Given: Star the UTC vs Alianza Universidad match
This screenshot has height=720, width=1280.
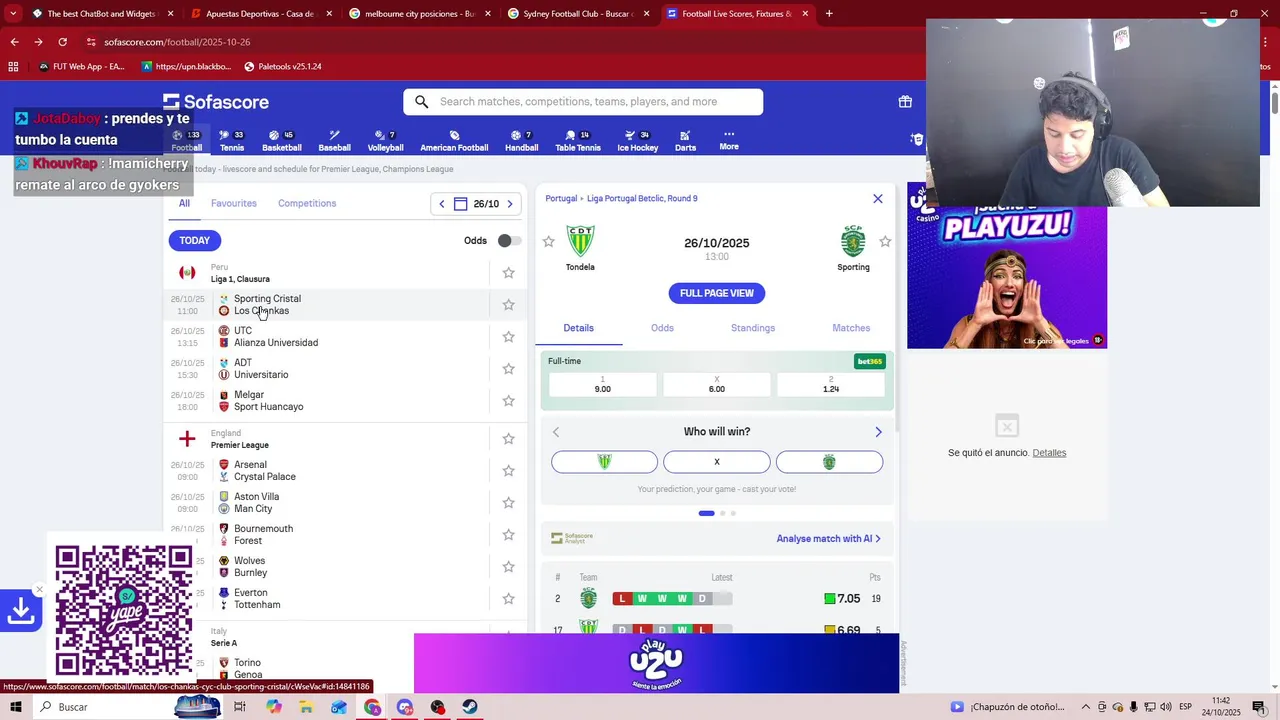Looking at the screenshot, I should click(x=508, y=337).
